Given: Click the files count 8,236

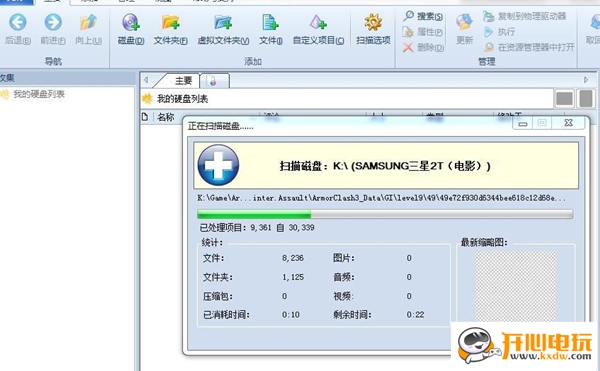Looking at the screenshot, I should (x=293, y=258).
